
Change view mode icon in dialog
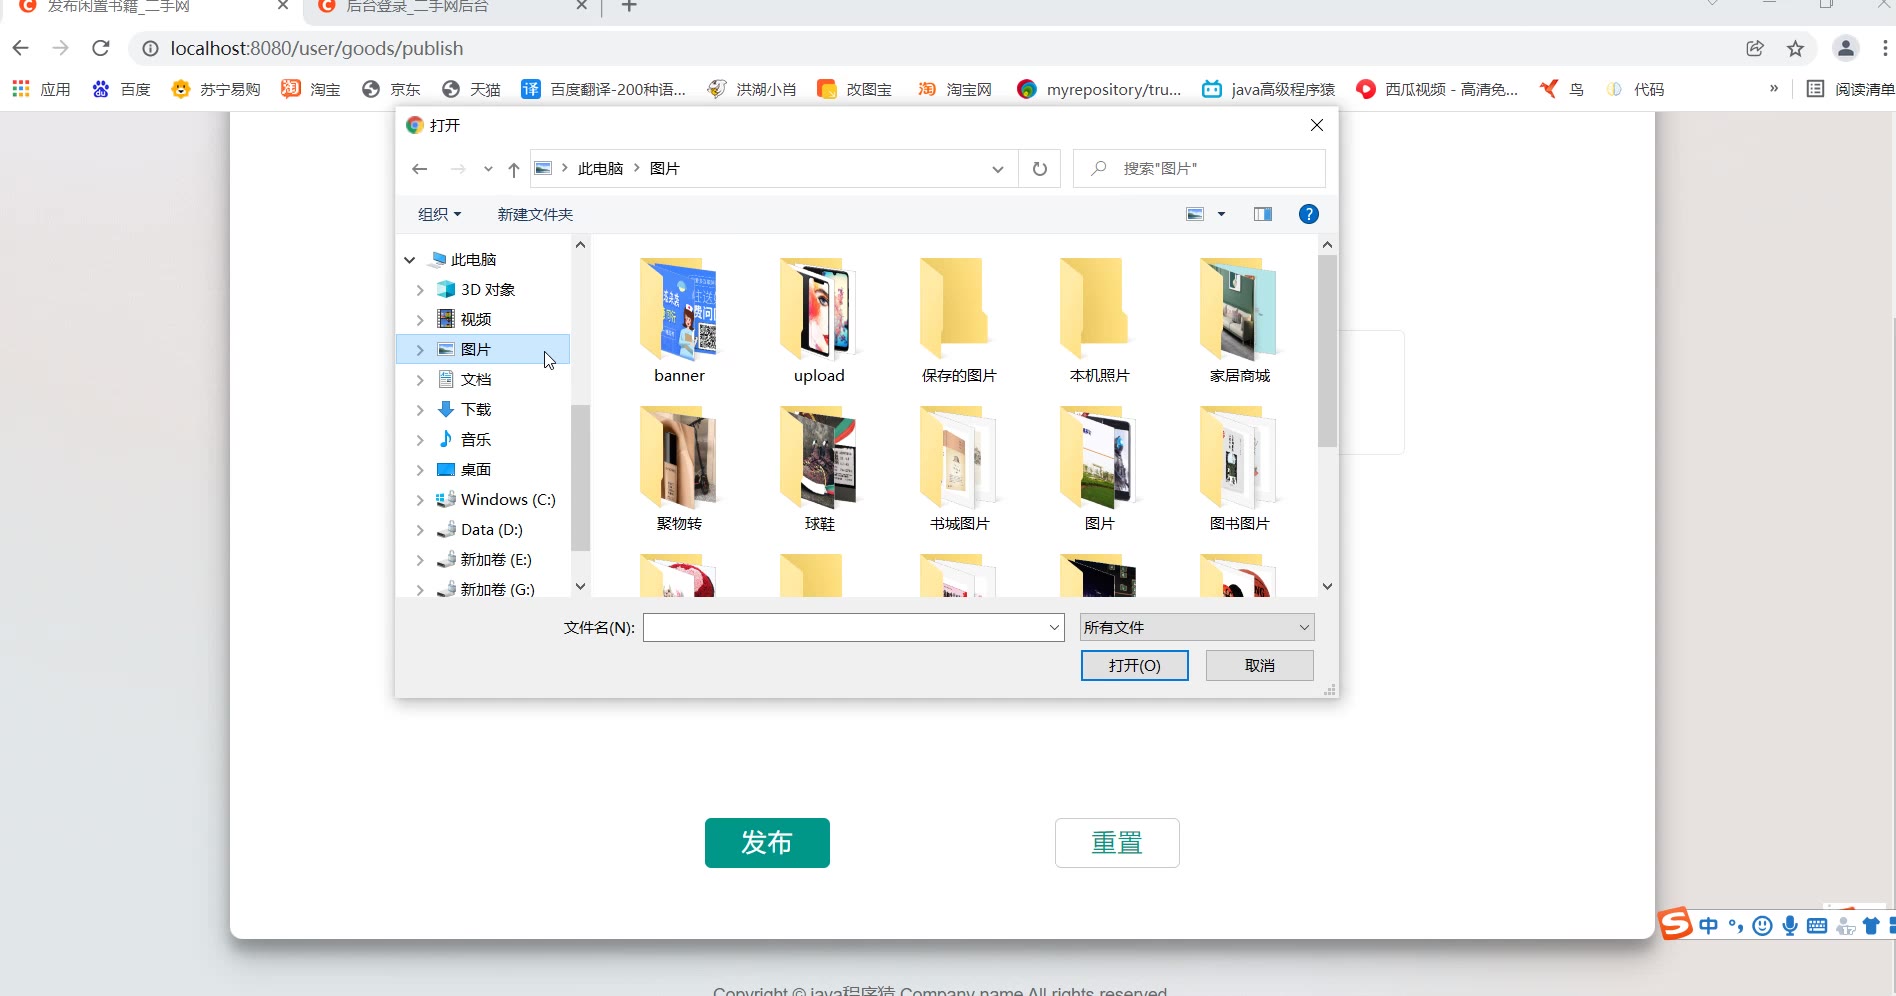(x=1195, y=214)
